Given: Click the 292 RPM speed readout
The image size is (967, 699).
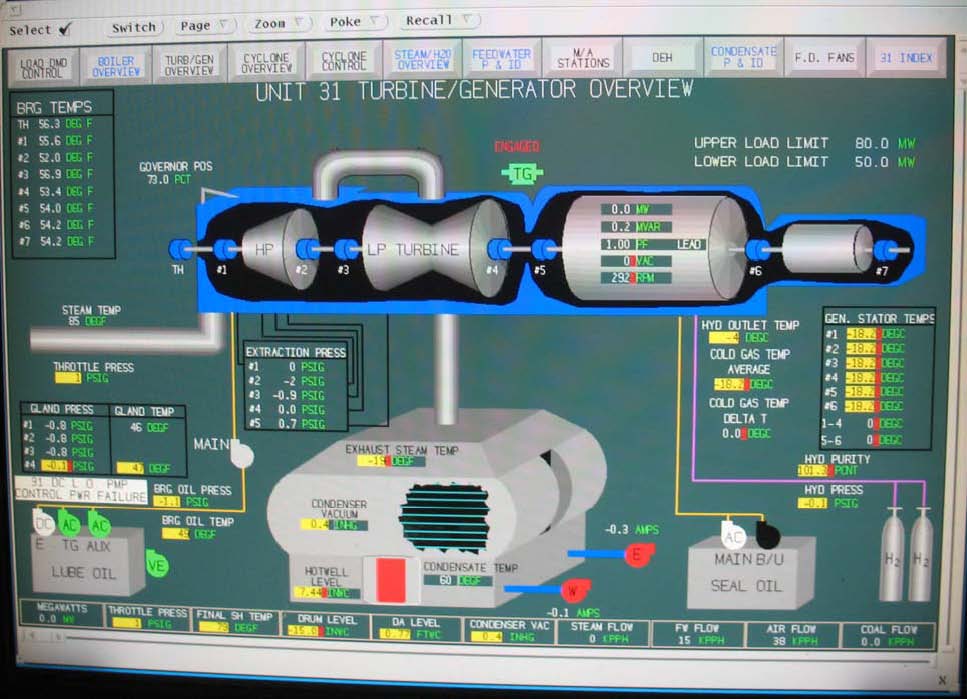Looking at the screenshot, I should click(636, 278).
